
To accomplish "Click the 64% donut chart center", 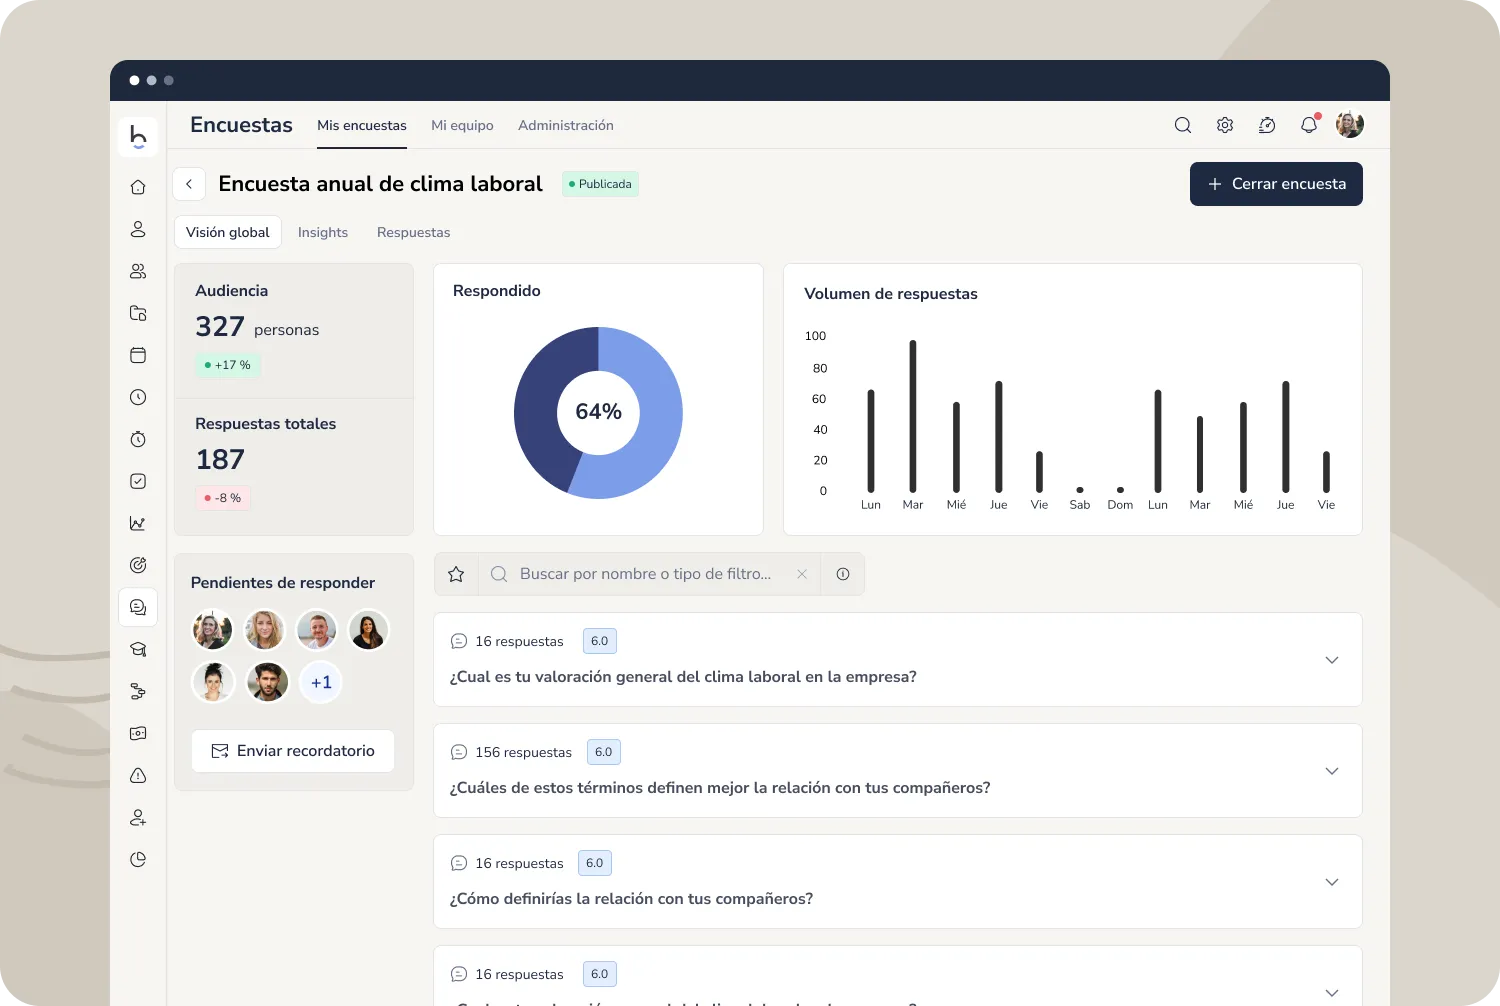I will point(598,412).
